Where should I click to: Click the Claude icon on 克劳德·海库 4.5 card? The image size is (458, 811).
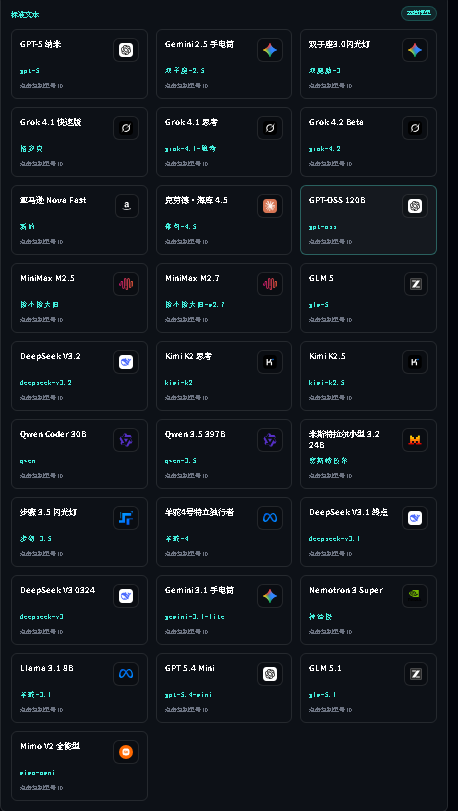(x=270, y=206)
